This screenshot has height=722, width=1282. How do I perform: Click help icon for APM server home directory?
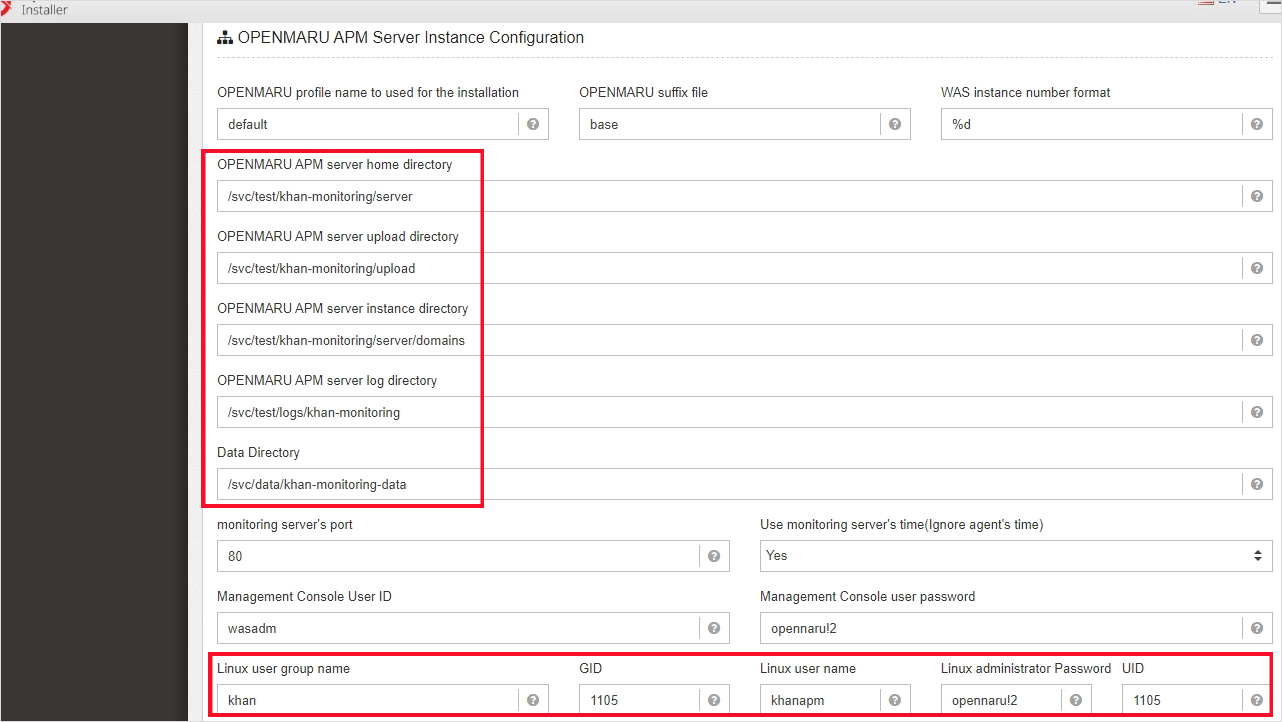click(1257, 196)
